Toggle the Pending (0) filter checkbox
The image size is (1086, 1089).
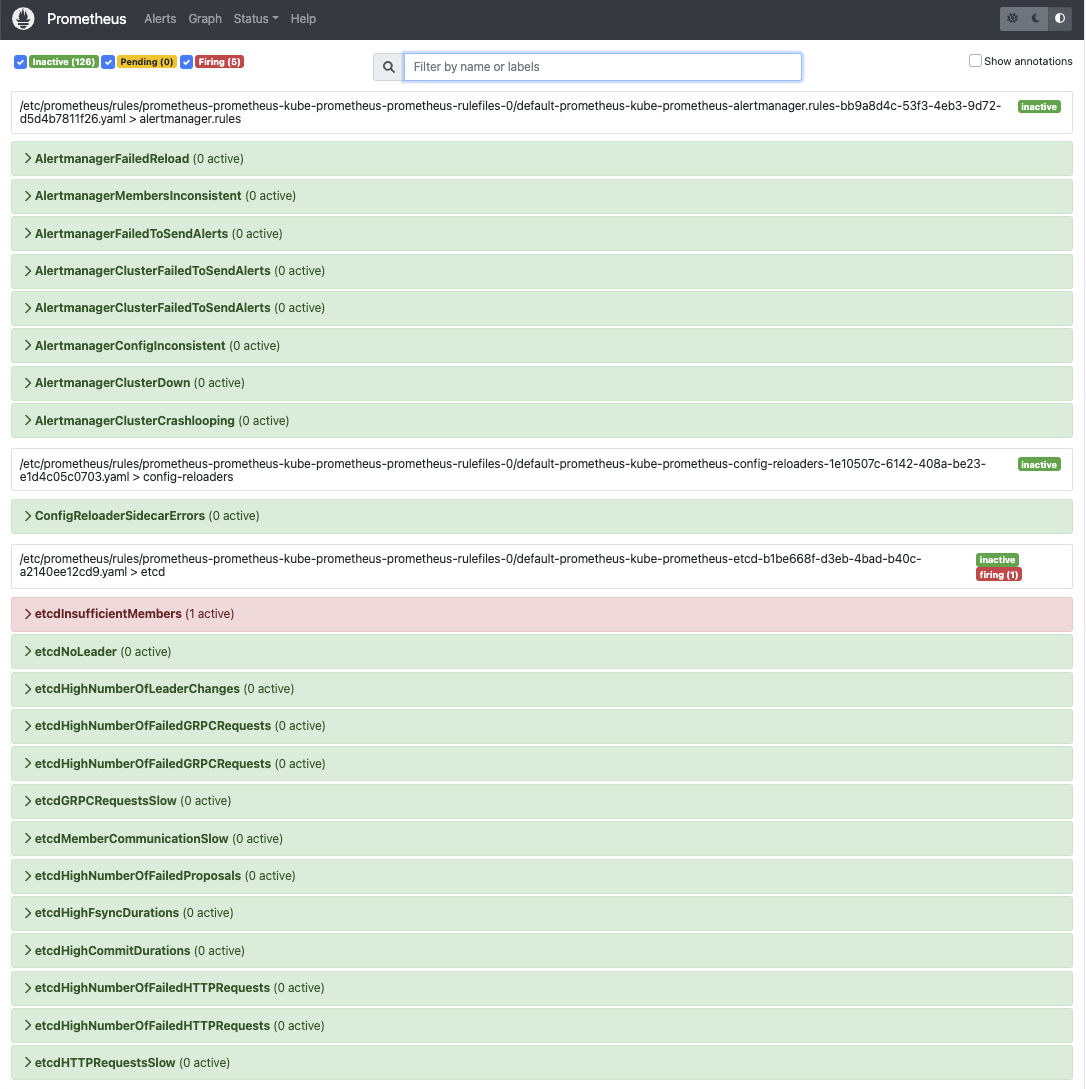point(108,62)
